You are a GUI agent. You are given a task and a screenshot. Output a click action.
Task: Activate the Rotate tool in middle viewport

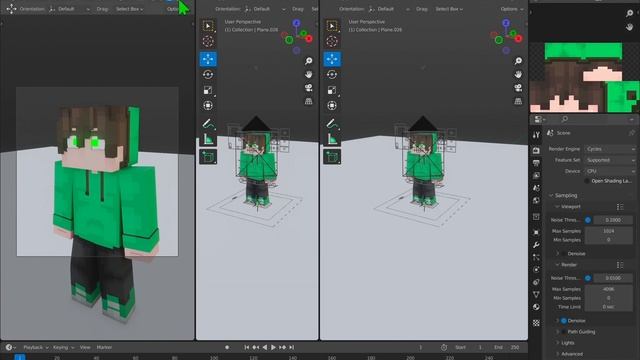click(x=208, y=74)
